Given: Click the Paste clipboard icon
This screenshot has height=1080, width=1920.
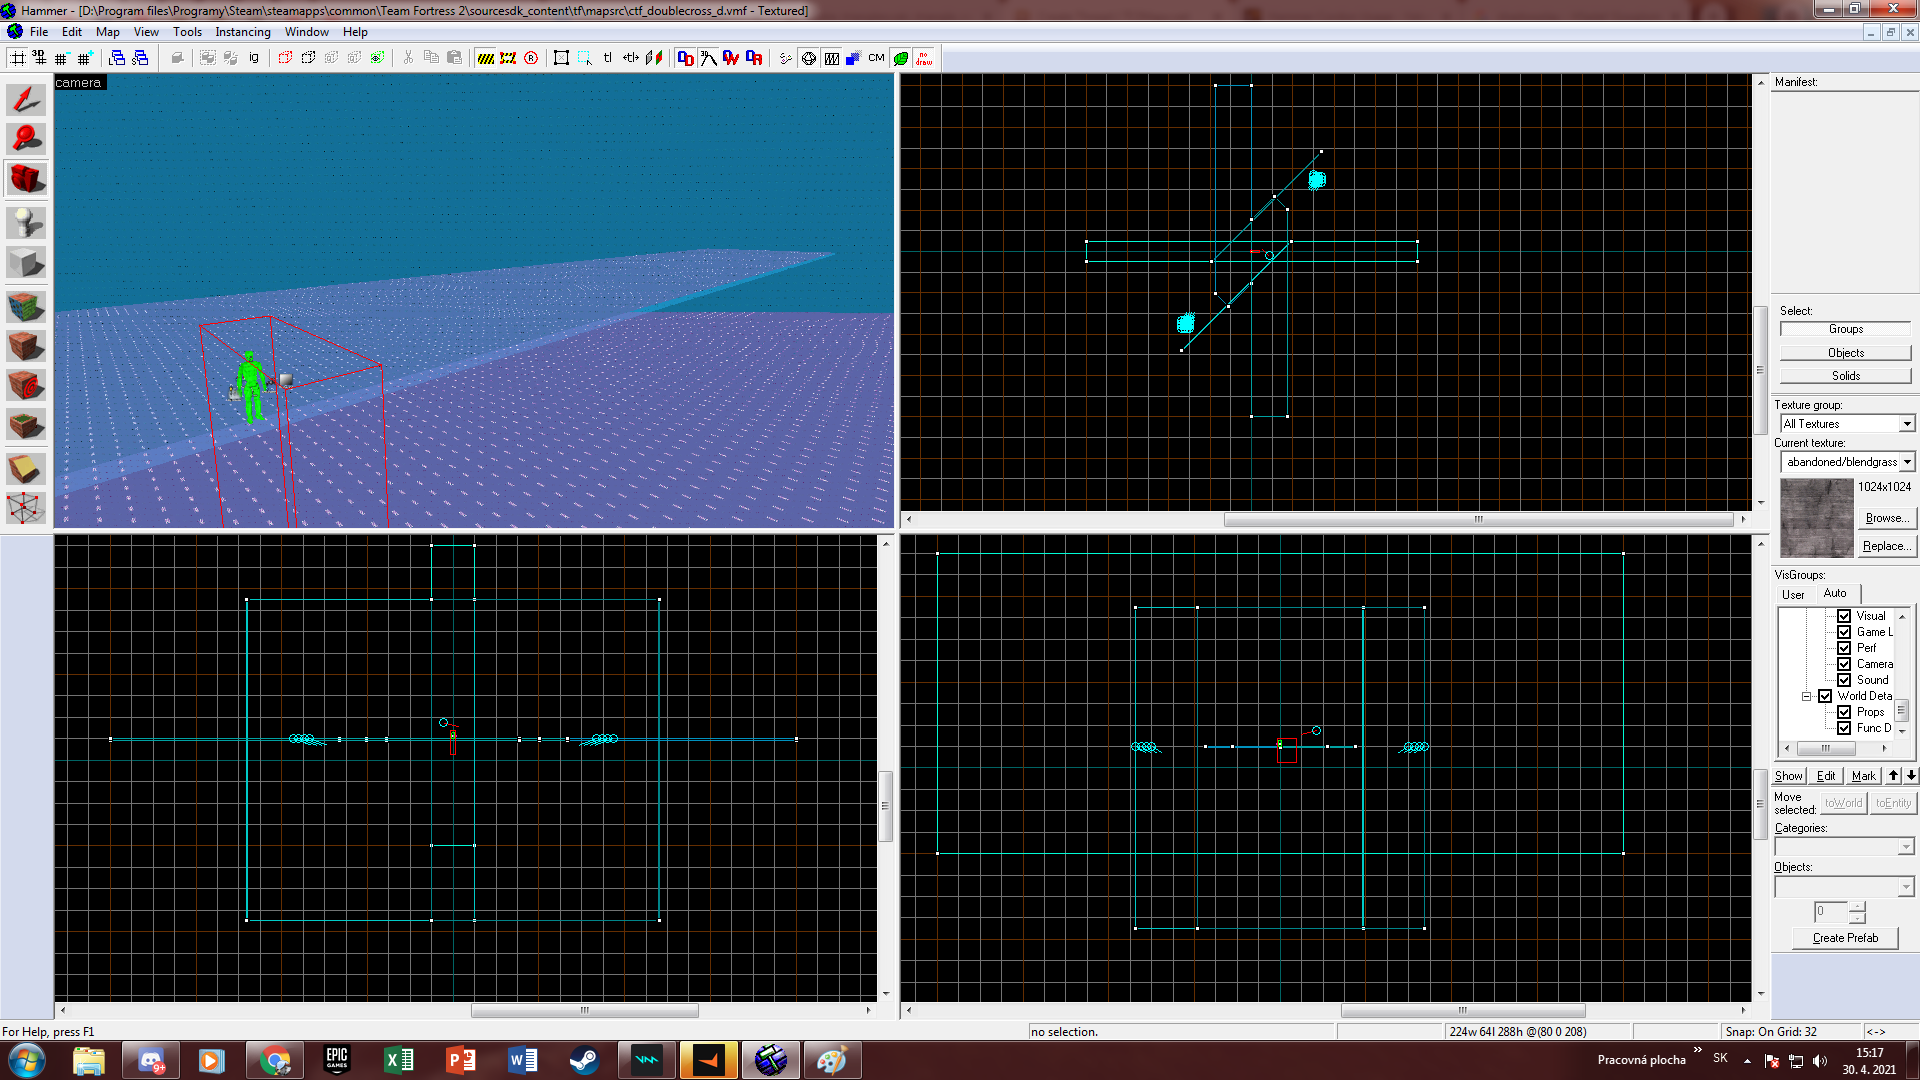Looking at the screenshot, I should 454,58.
